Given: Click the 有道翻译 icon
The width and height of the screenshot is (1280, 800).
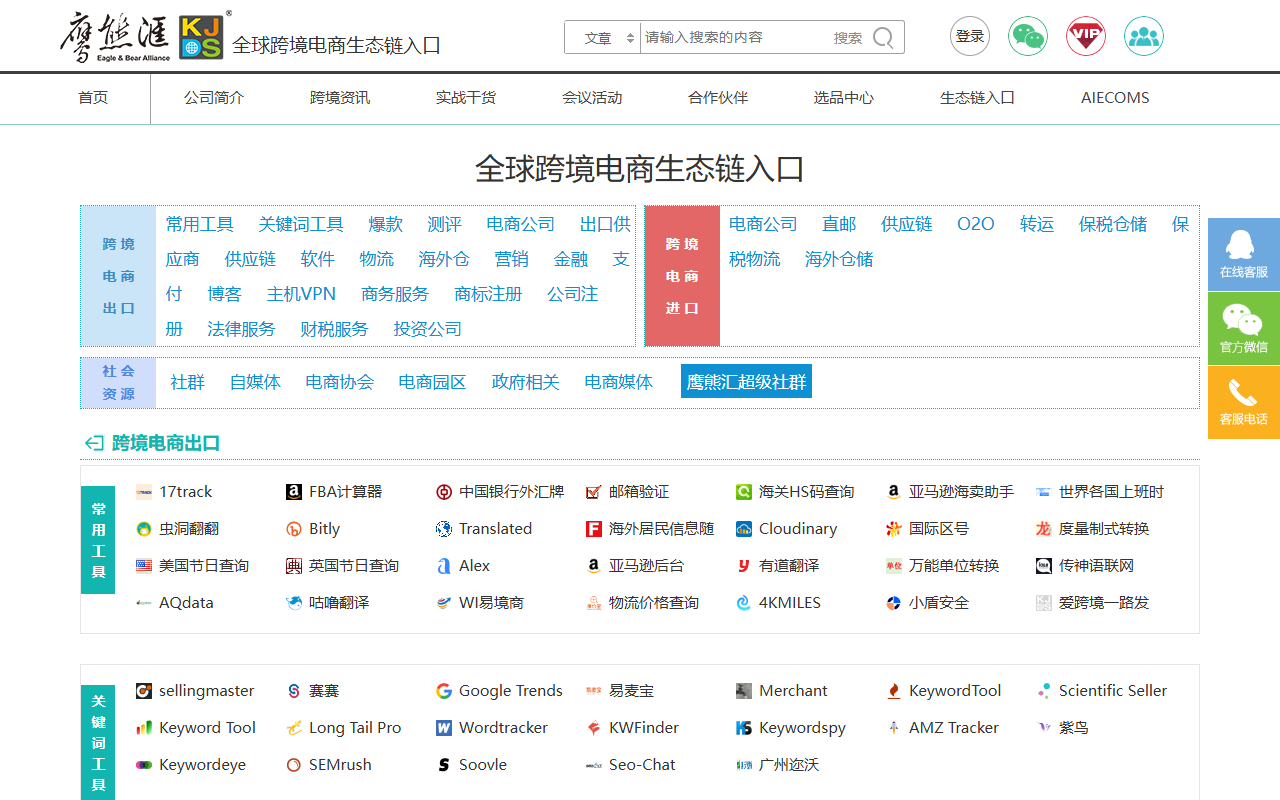Looking at the screenshot, I should pyautogui.click(x=744, y=566).
